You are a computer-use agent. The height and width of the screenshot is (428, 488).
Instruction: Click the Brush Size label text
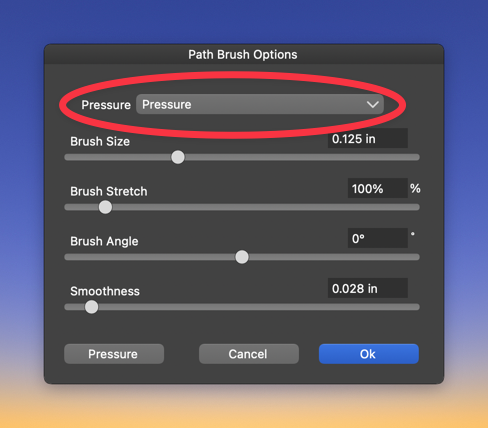pyautogui.click(x=100, y=141)
